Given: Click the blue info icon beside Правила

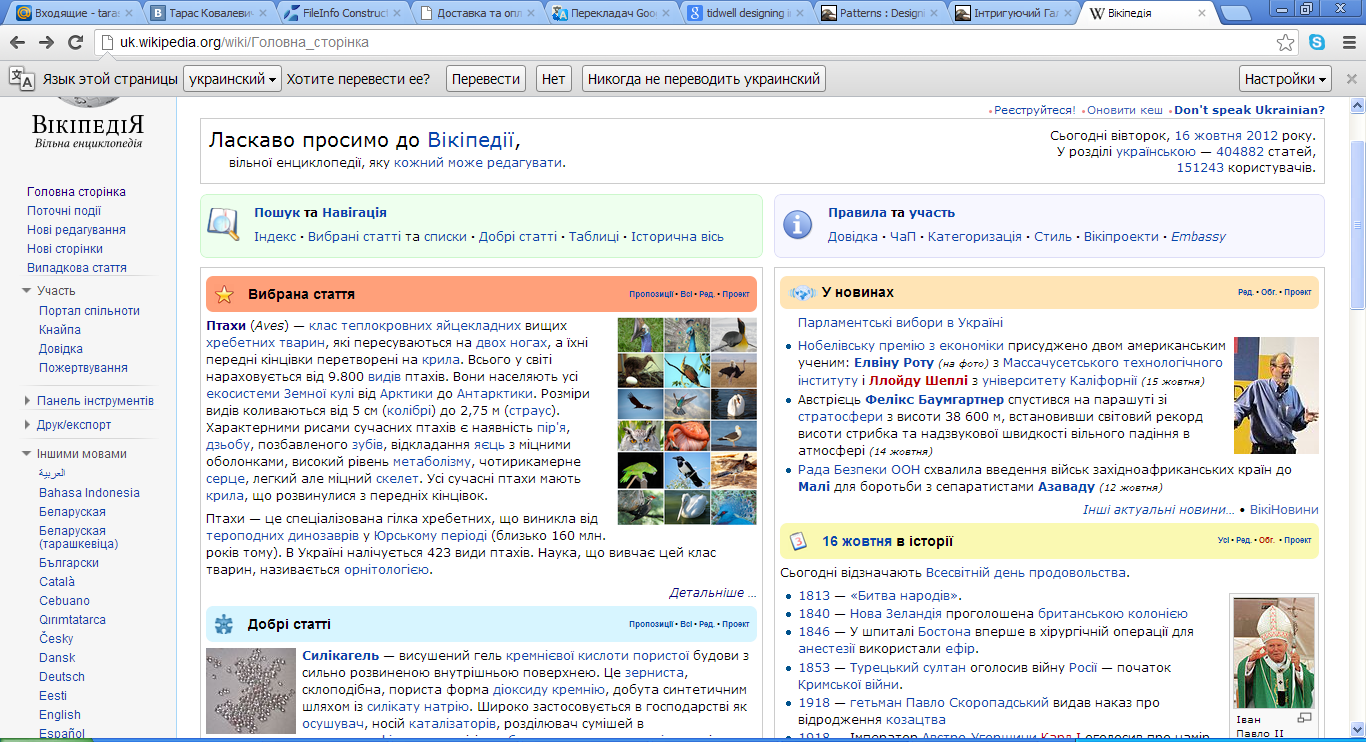Looking at the screenshot, I should tap(797, 225).
